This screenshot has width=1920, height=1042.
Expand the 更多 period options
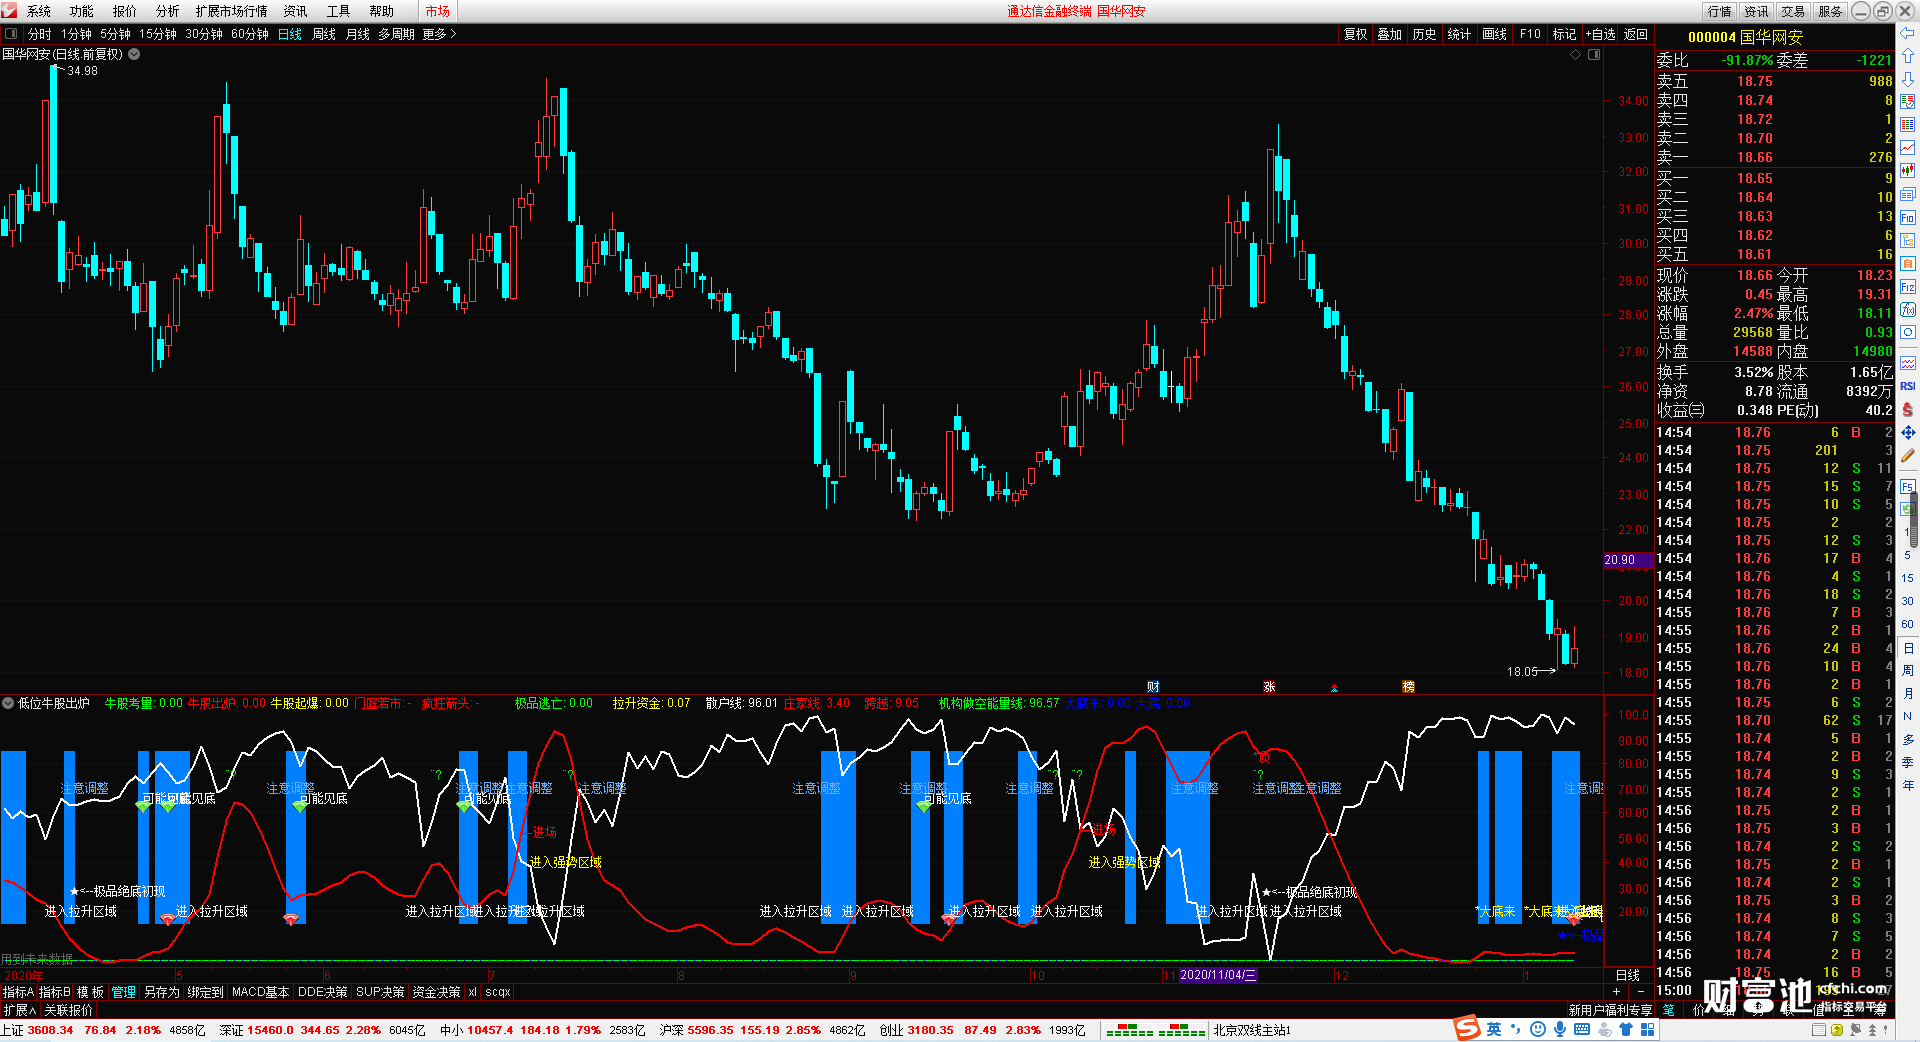[439, 34]
